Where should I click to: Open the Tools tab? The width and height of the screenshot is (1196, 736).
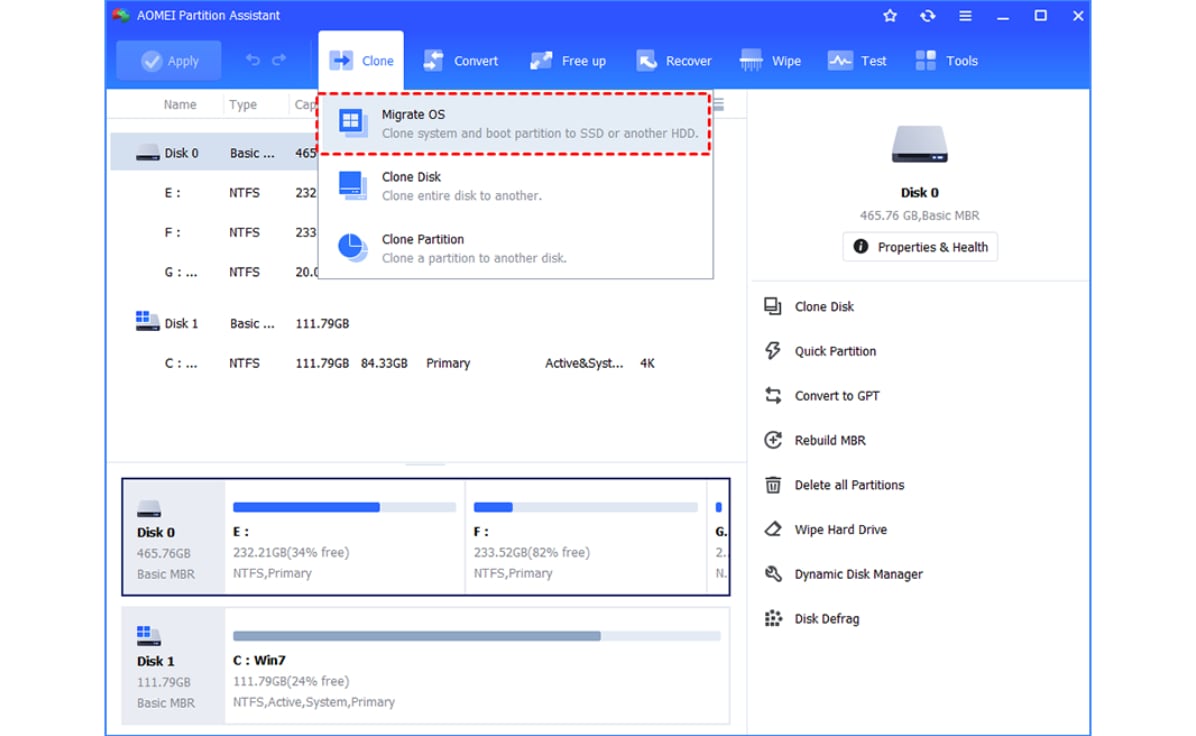click(x=947, y=61)
